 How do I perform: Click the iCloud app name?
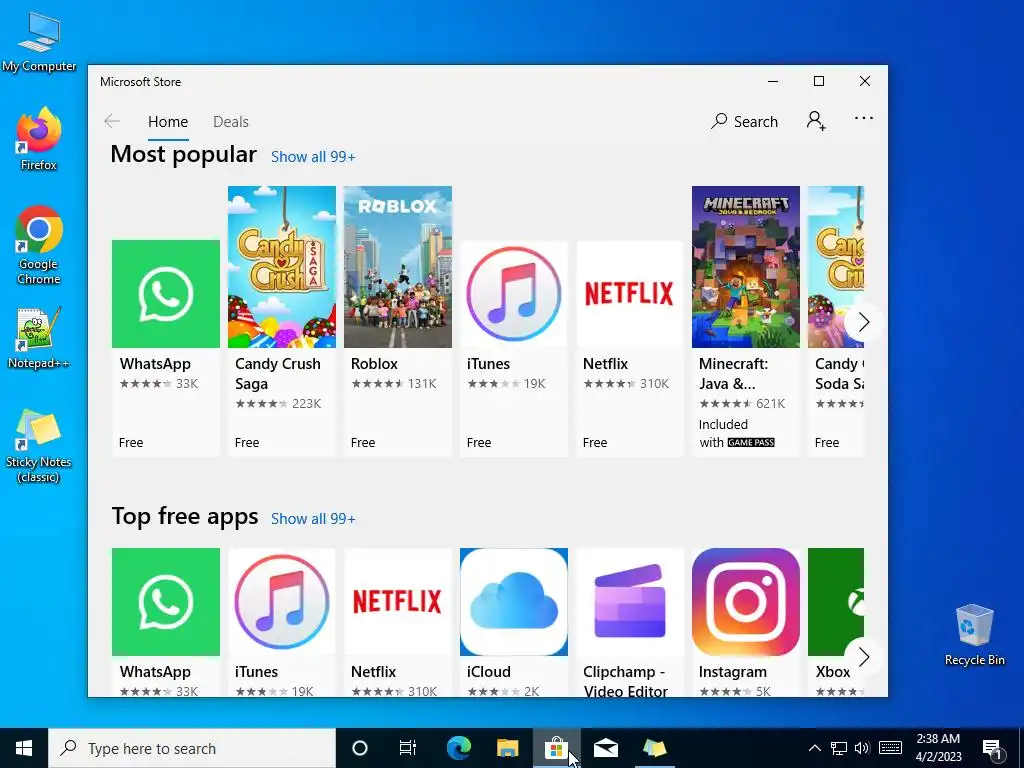[488, 672]
